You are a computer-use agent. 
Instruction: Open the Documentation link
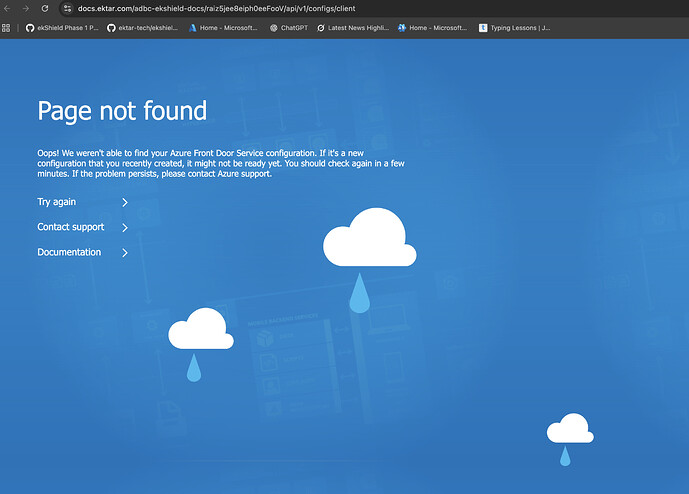pyautogui.click(x=69, y=252)
